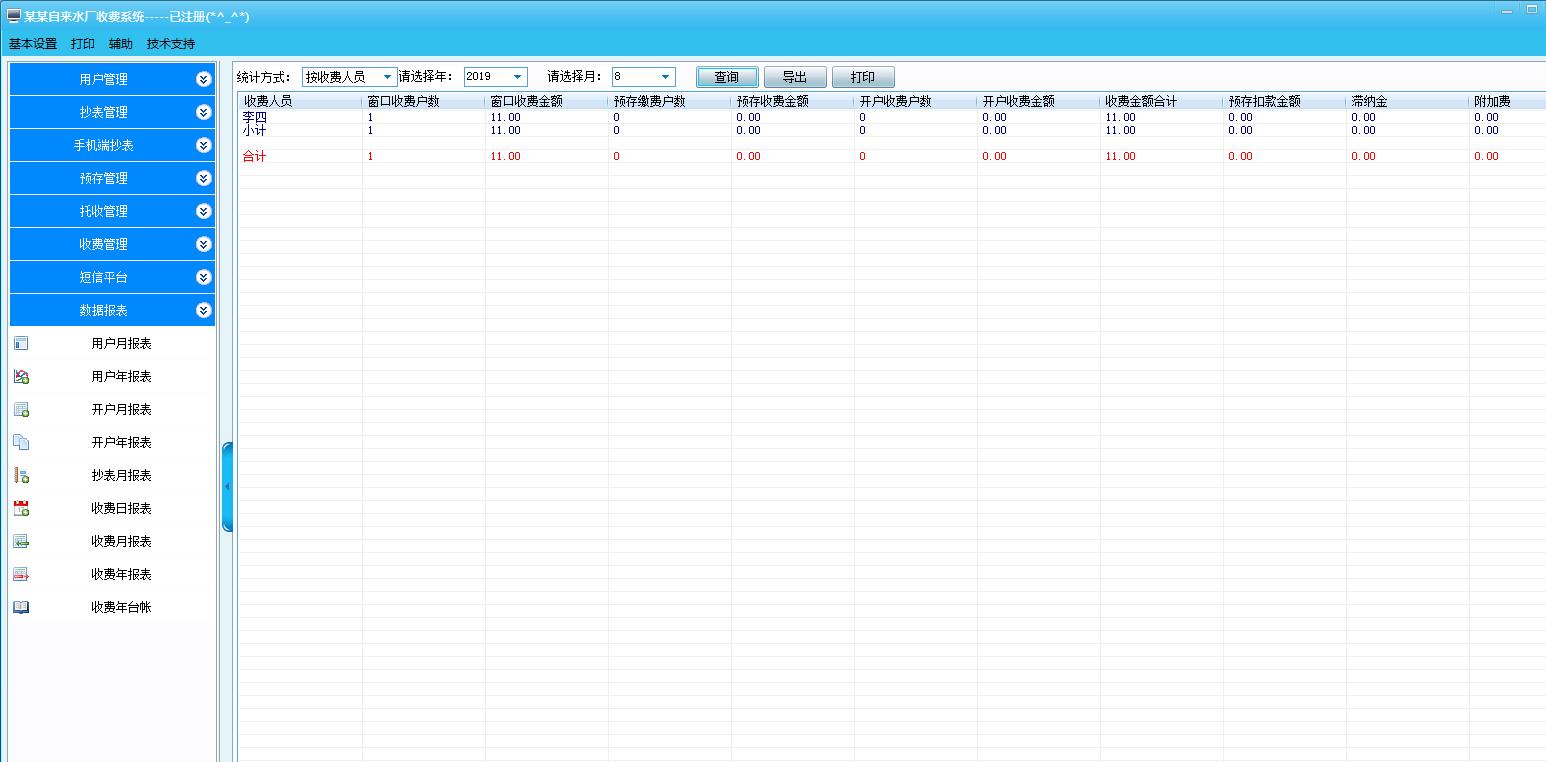The width and height of the screenshot is (1546, 762).
Task: Open the month dropdown showing 8
Action: pos(643,77)
